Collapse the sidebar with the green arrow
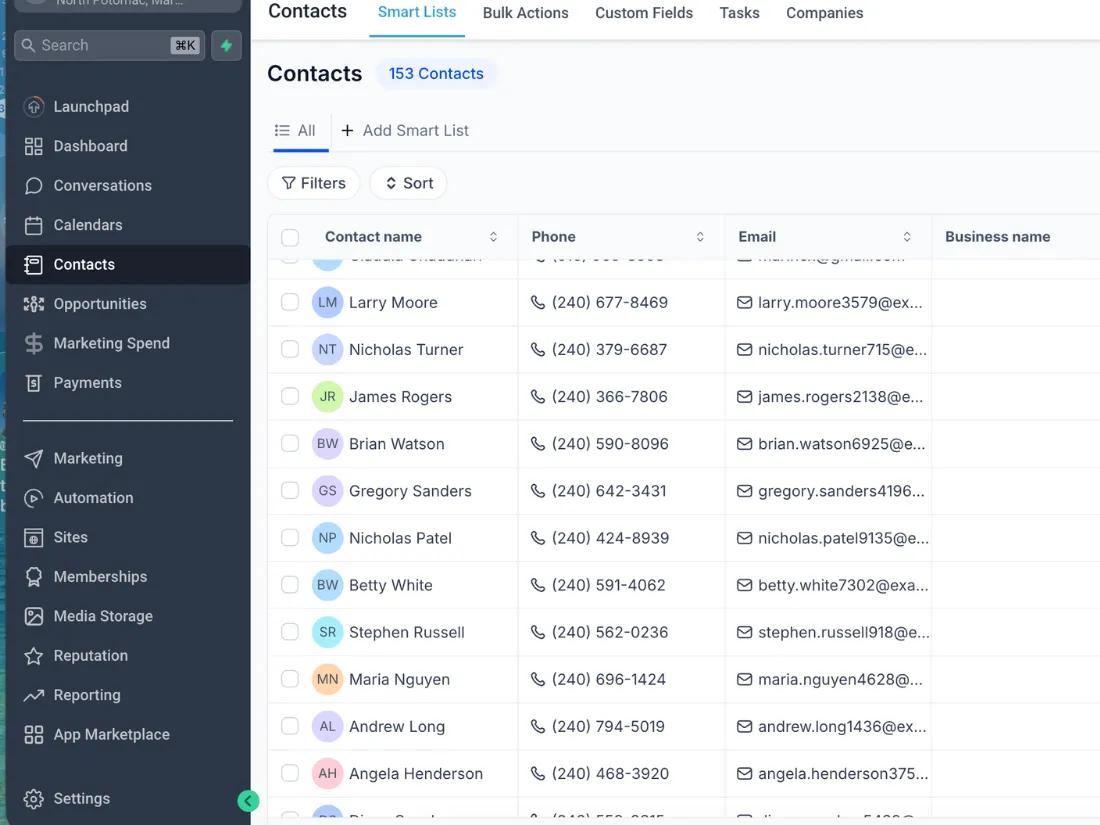1100x825 pixels. pos(248,800)
